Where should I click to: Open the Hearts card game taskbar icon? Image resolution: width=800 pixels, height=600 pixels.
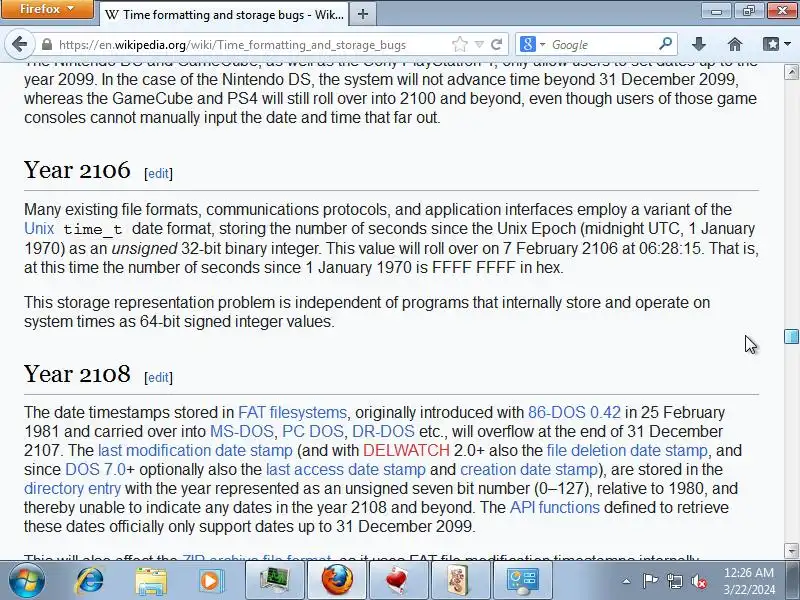(398, 581)
